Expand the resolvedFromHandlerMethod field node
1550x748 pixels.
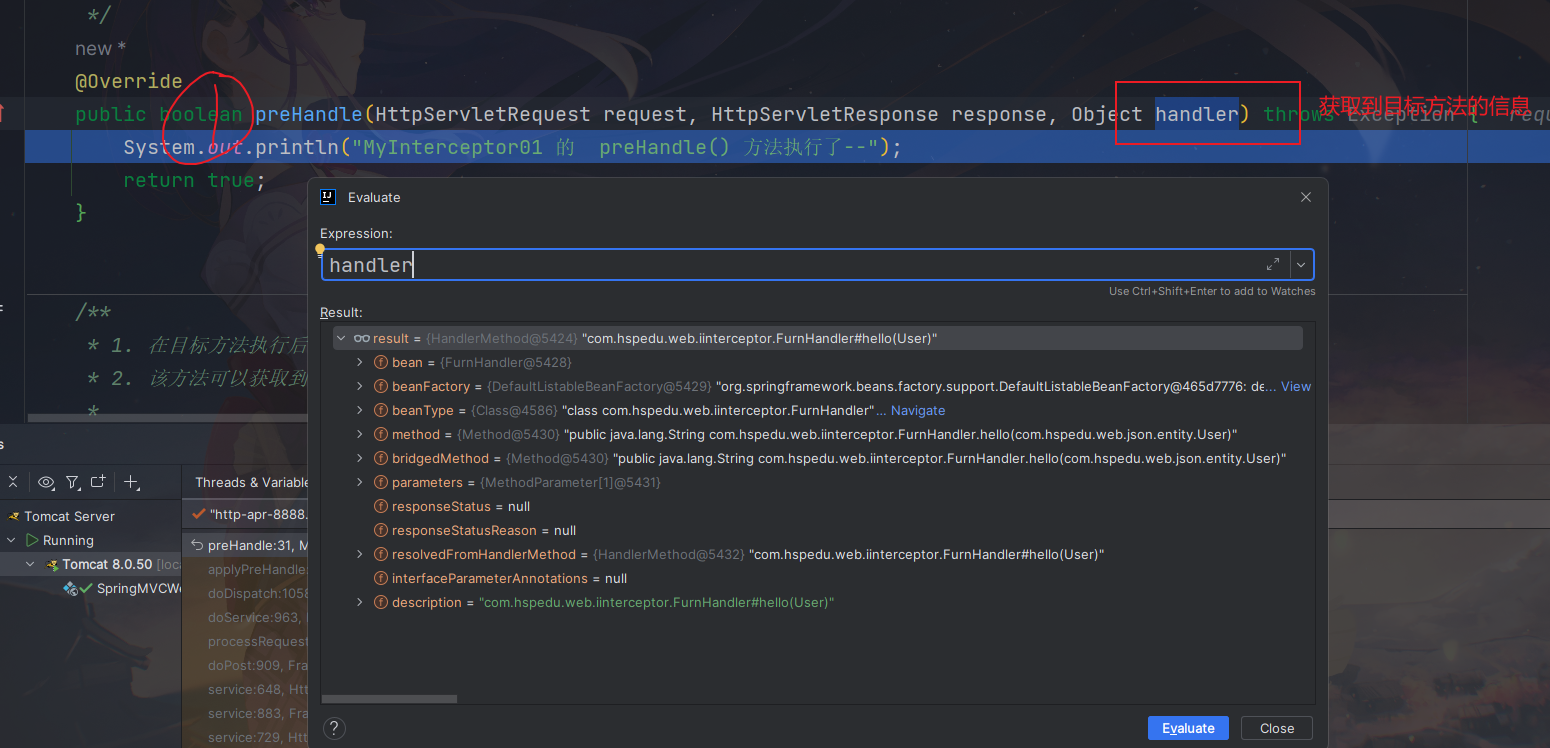pos(360,554)
